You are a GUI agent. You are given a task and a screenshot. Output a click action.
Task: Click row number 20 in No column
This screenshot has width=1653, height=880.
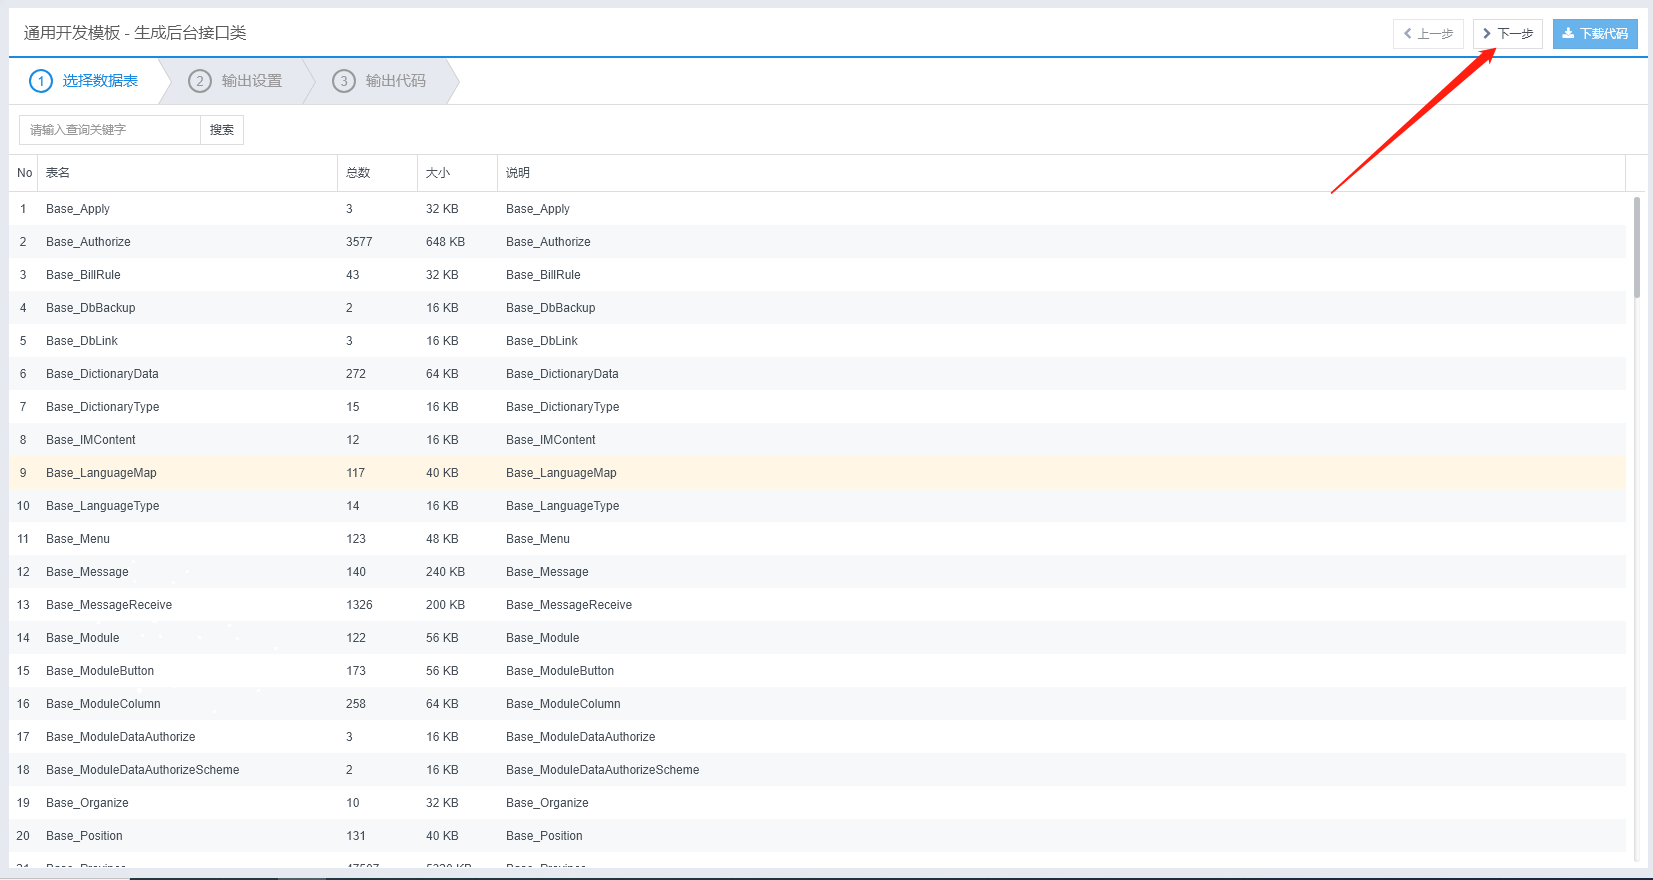coord(23,836)
